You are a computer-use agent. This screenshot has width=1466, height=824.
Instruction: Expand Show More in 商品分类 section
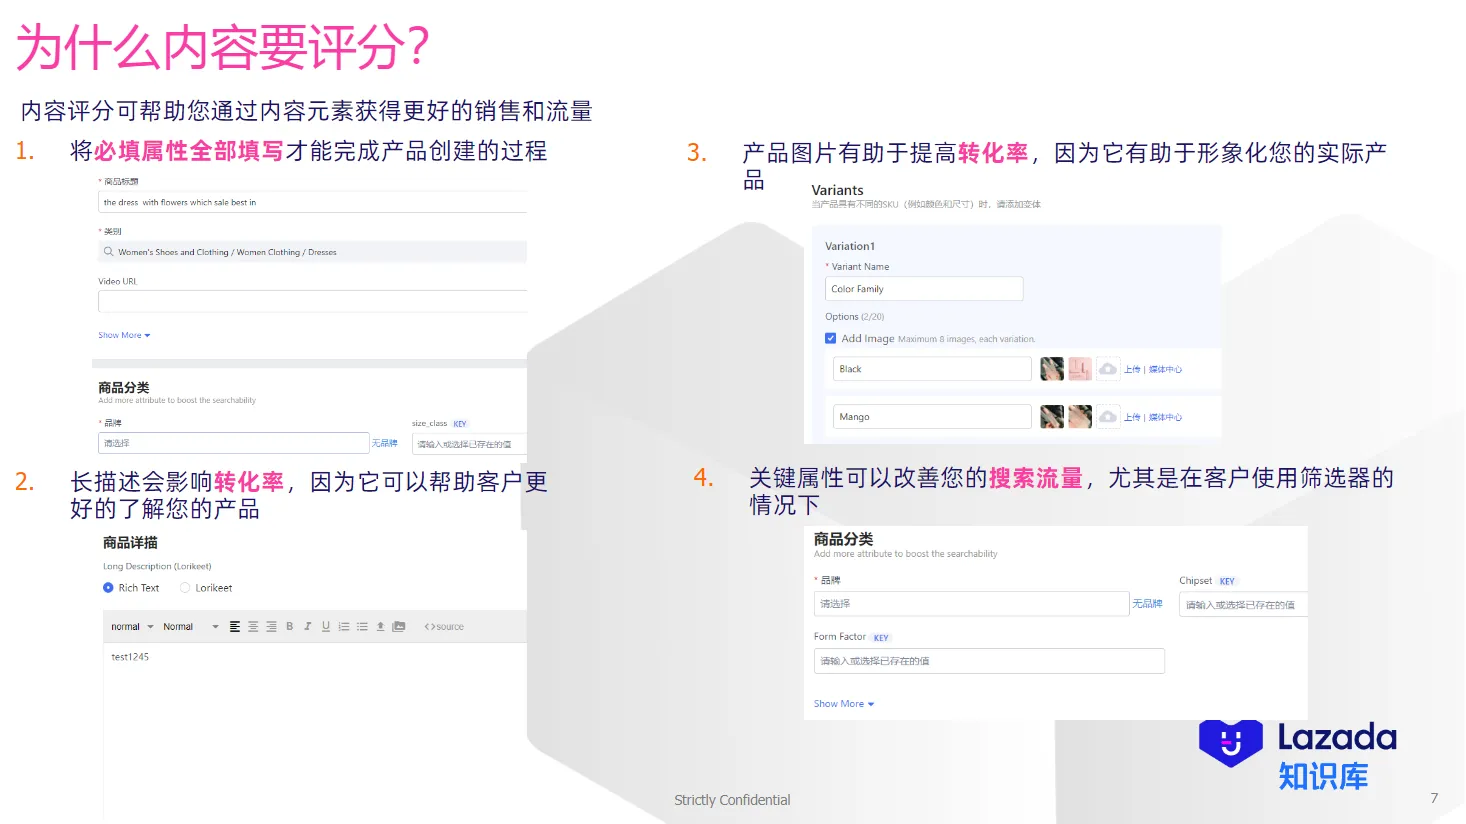pos(839,703)
